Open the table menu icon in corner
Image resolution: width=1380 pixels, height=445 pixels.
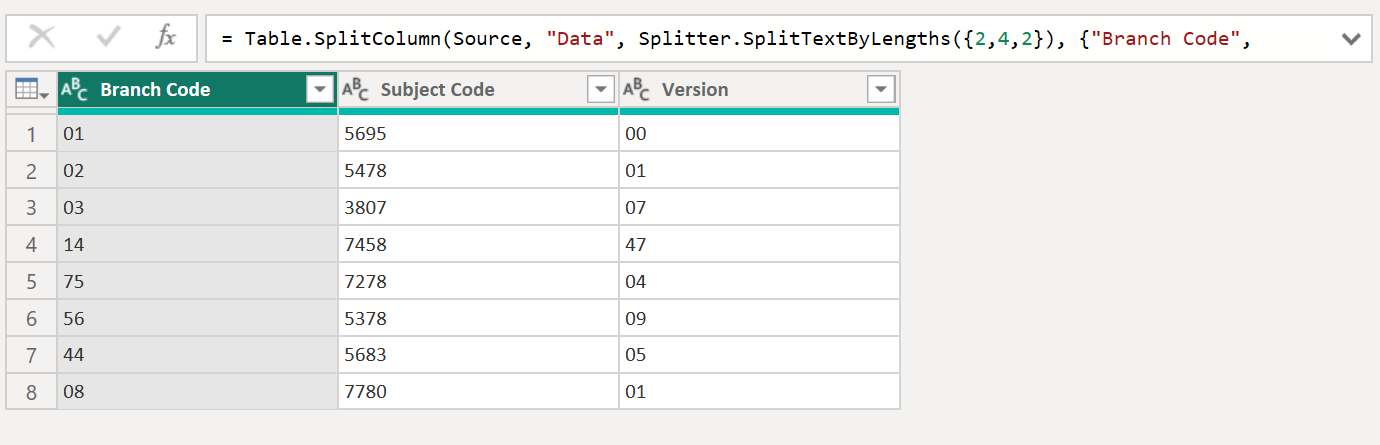pos(31,90)
